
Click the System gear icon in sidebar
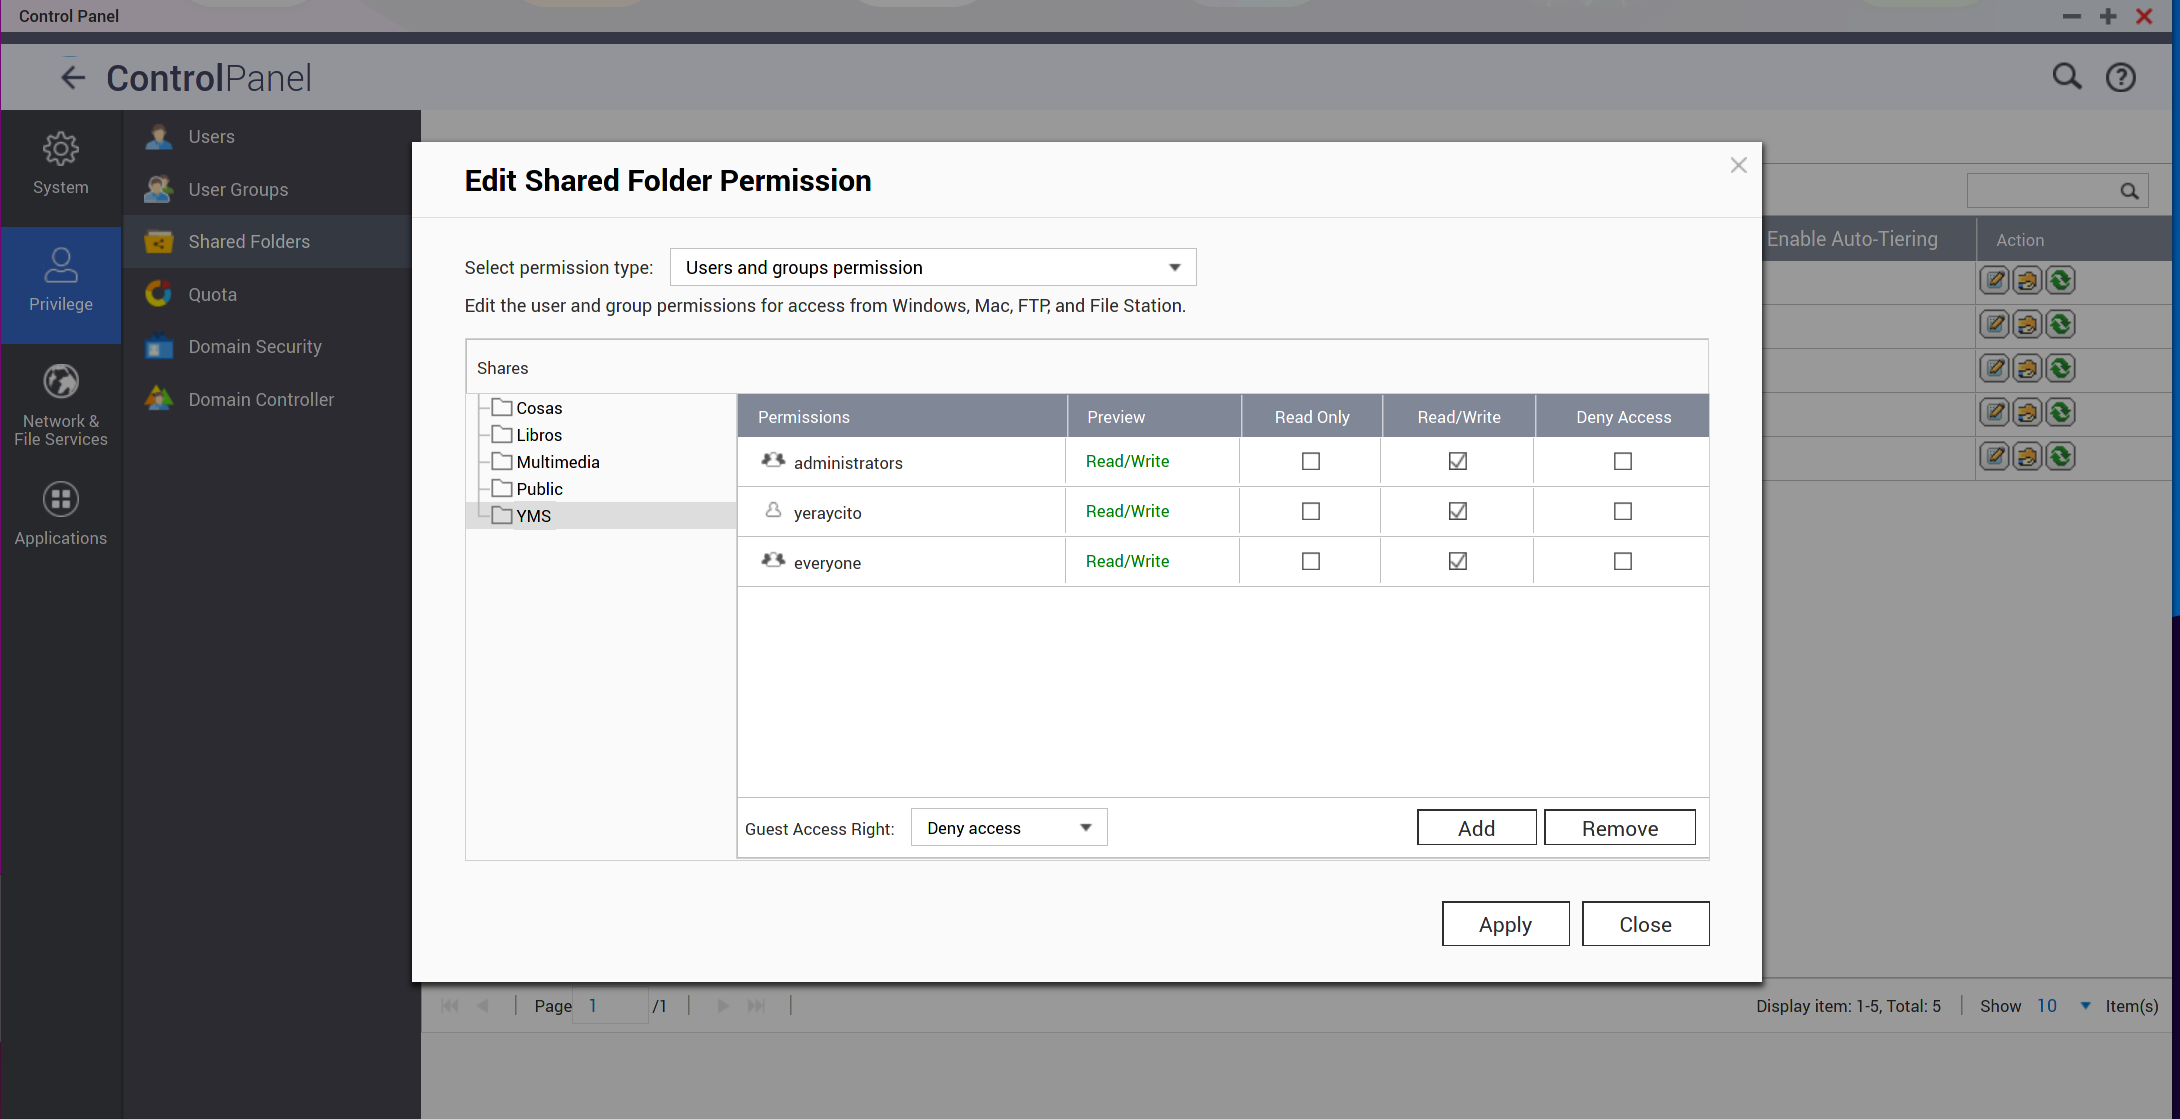[60, 150]
